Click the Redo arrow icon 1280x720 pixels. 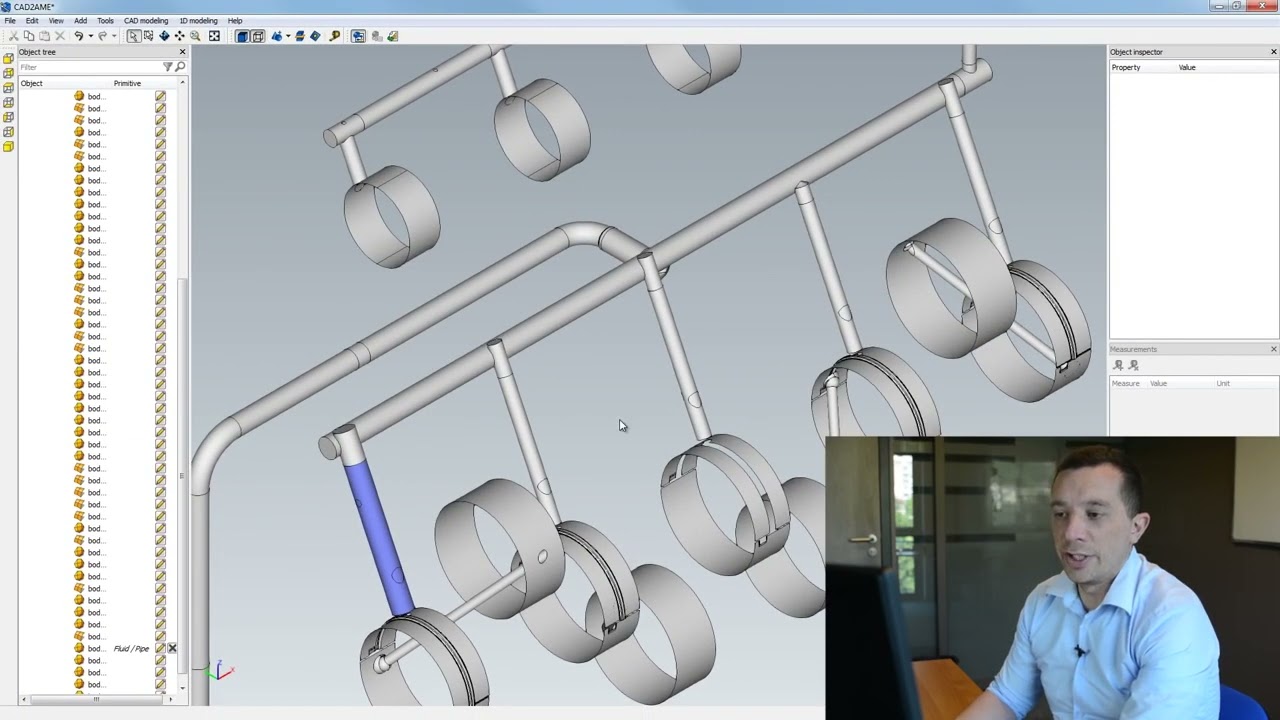(x=102, y=36)
